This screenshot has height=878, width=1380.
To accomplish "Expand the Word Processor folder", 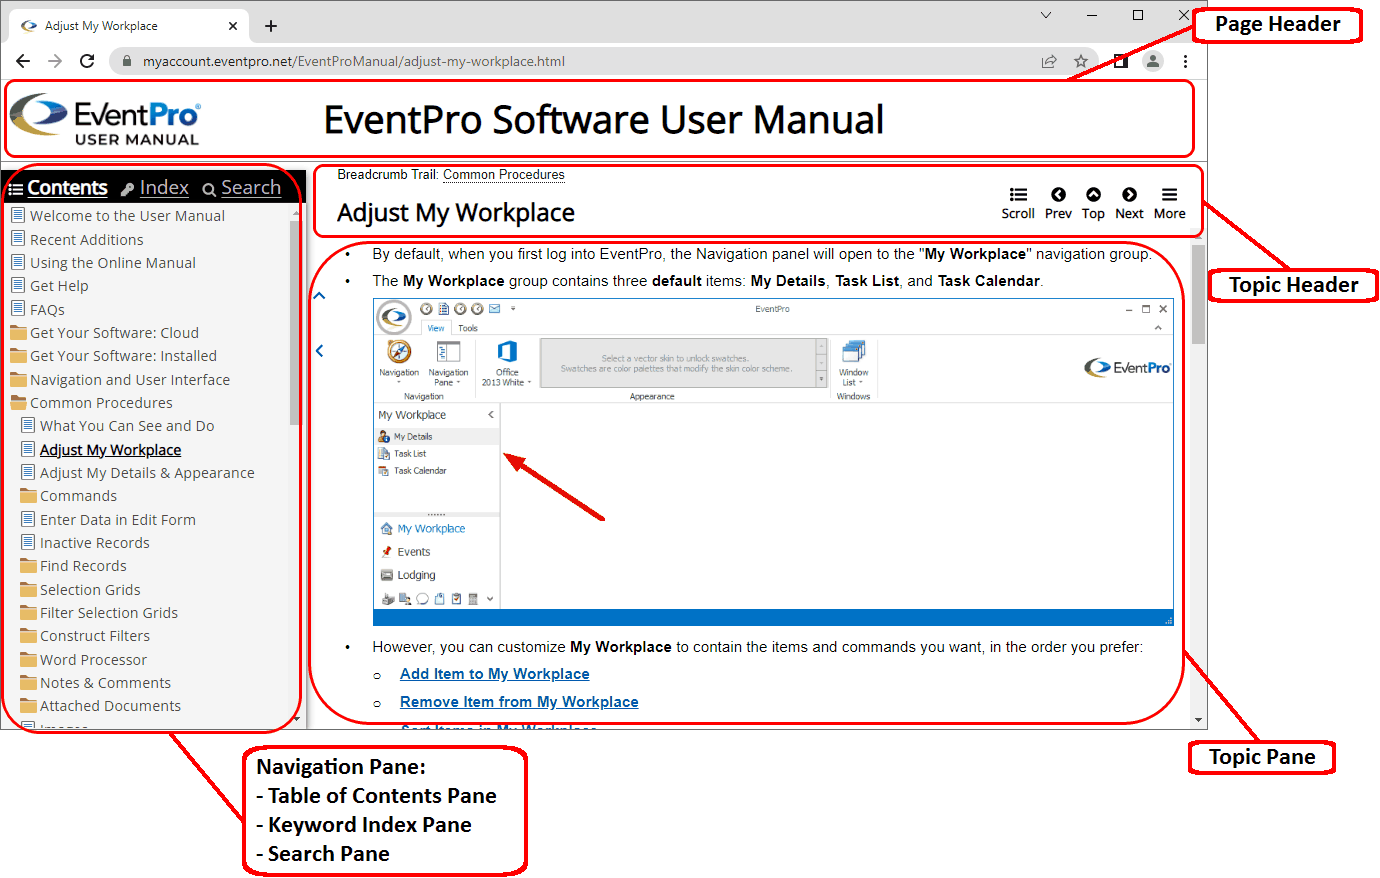I will click(84, 660).
